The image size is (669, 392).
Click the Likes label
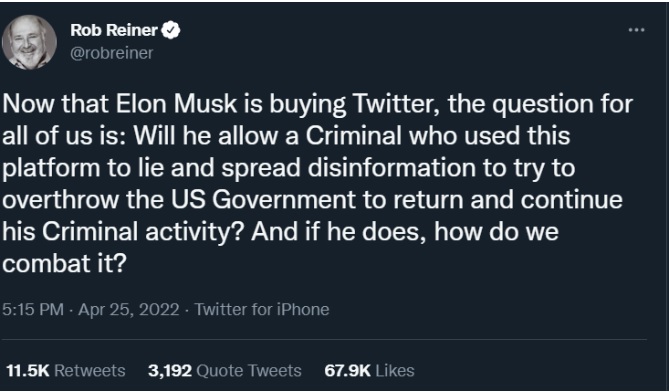coord(395,370)
